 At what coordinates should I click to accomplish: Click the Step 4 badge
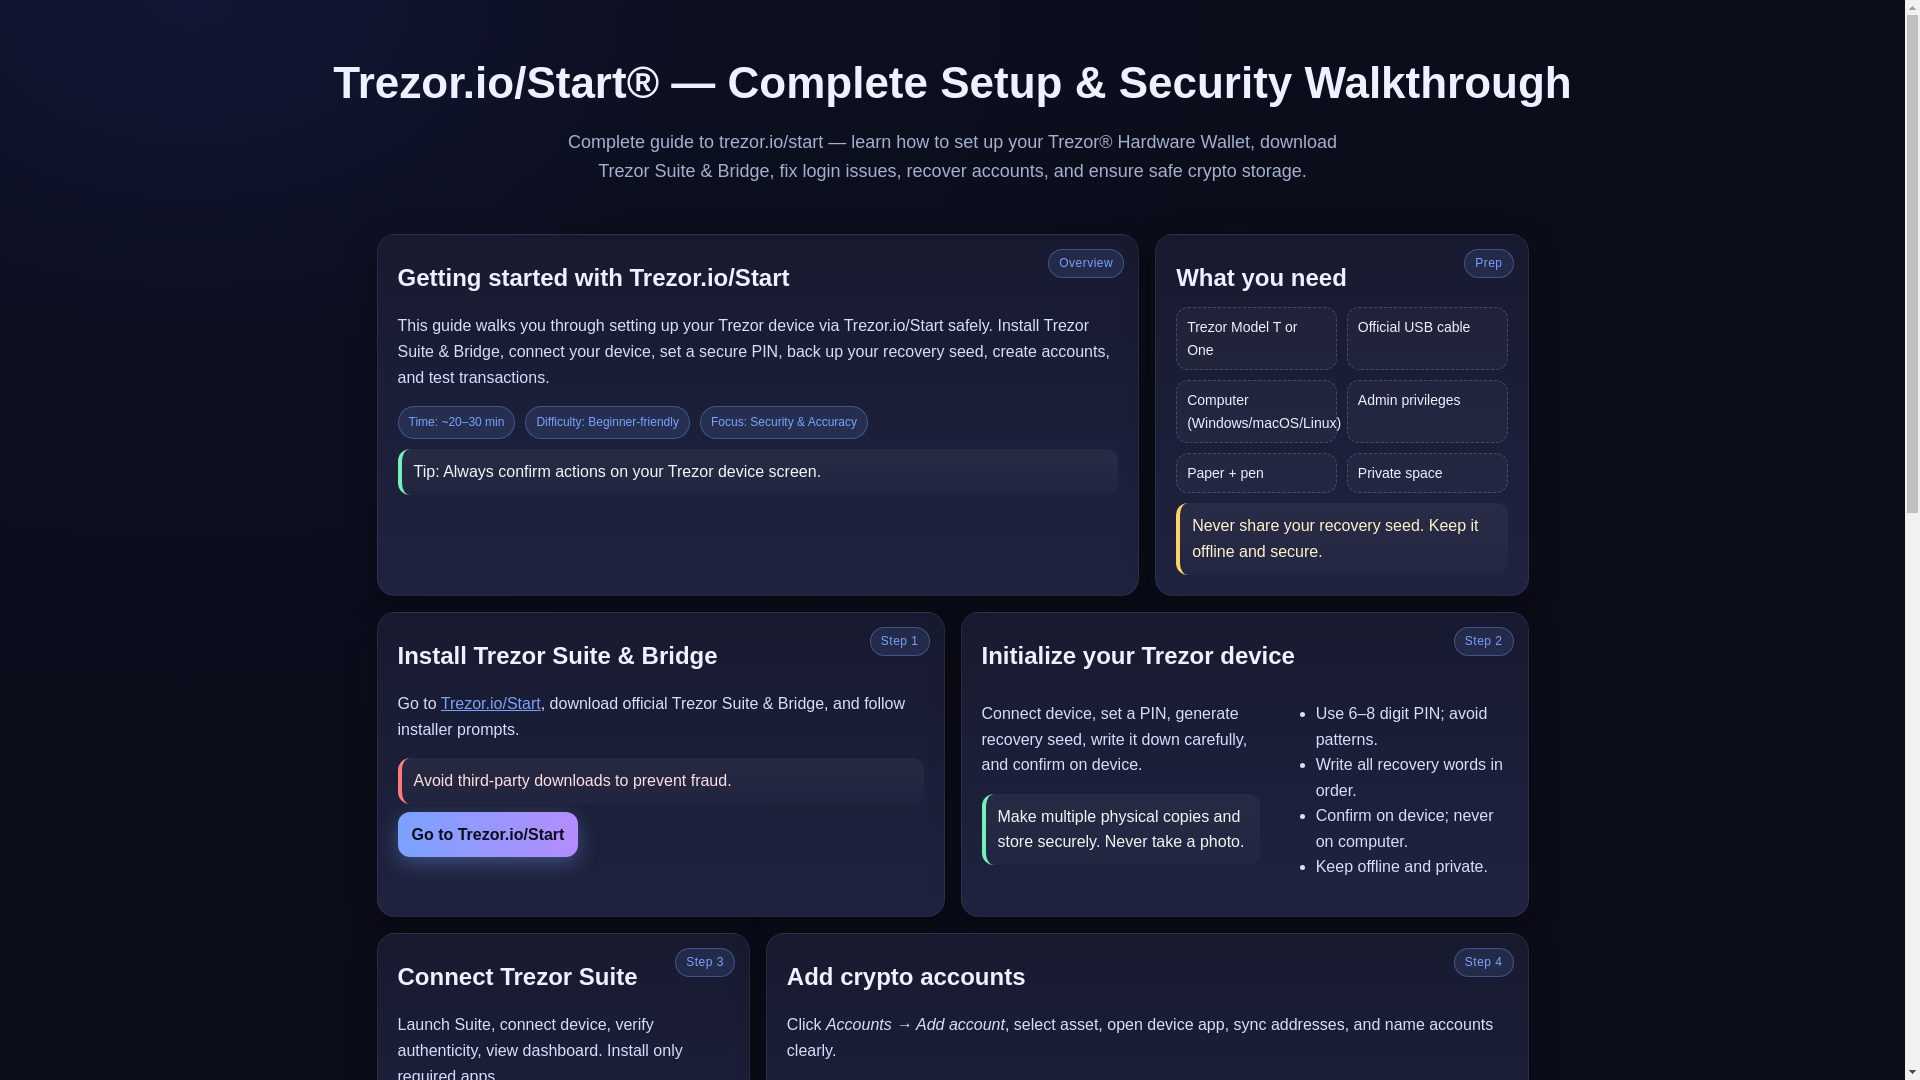1483,962
